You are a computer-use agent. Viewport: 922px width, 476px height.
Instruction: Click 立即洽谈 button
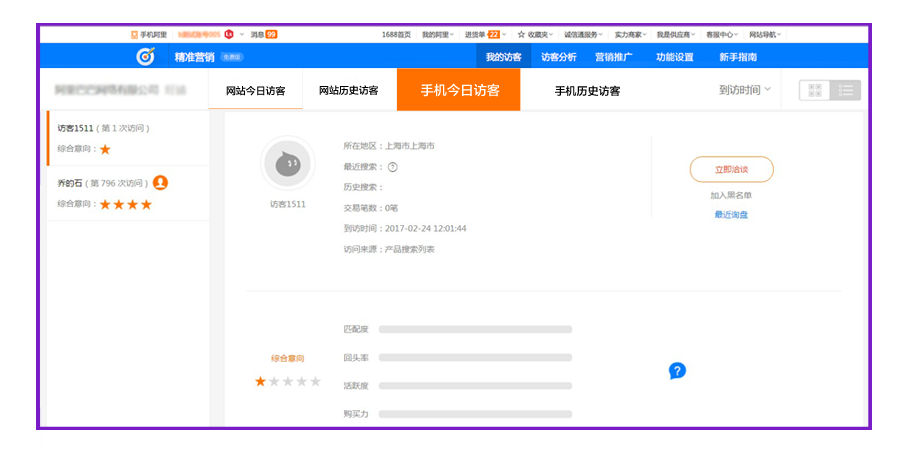731,169
